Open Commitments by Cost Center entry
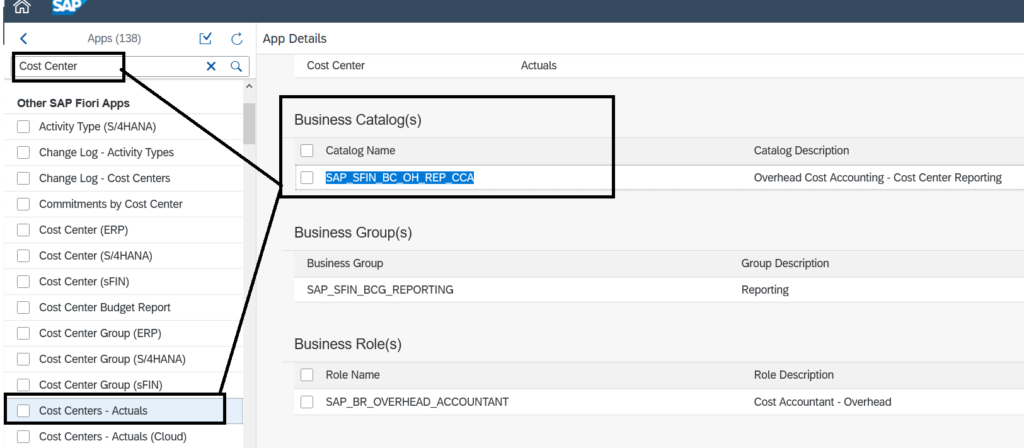1024x448 pixels. click(x=110, y=204)
